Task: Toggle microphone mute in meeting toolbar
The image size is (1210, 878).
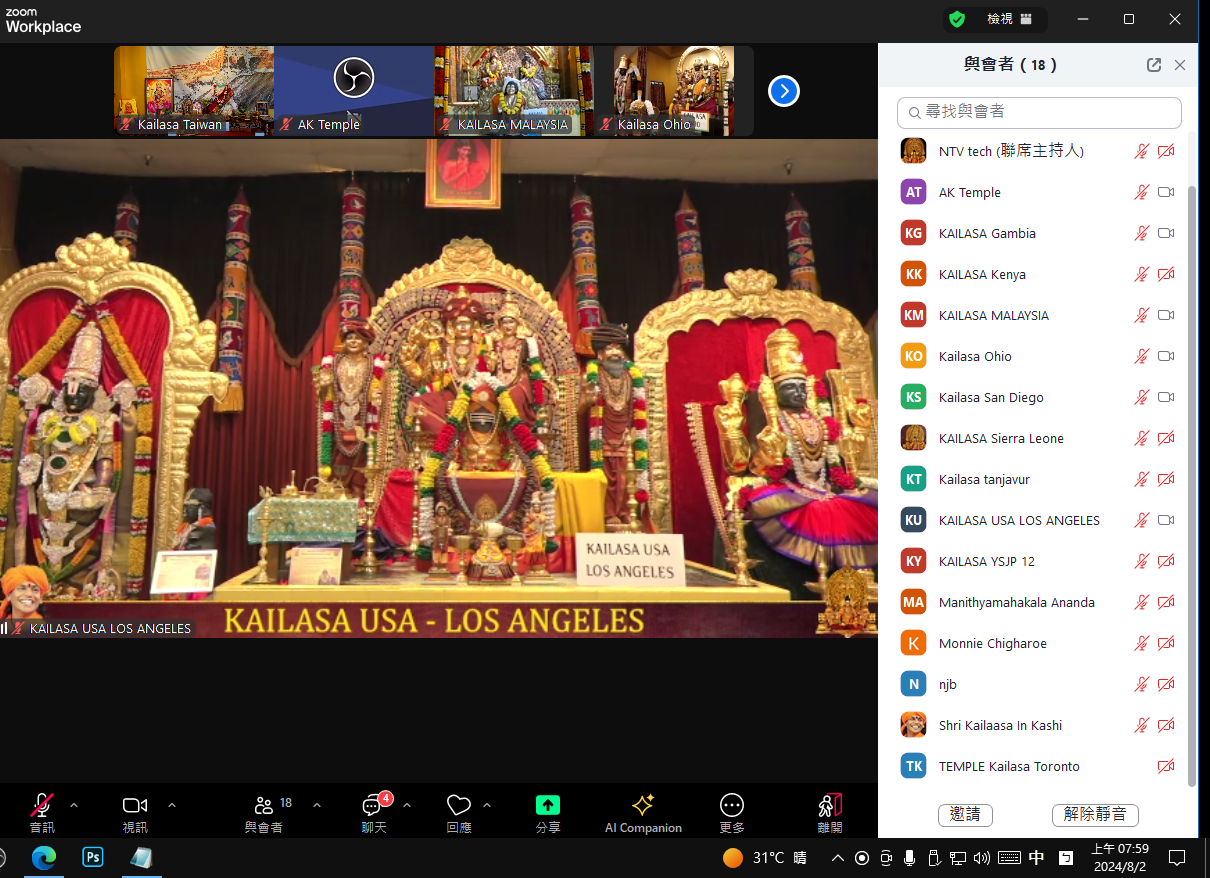Action: click(x=42, y=806)
